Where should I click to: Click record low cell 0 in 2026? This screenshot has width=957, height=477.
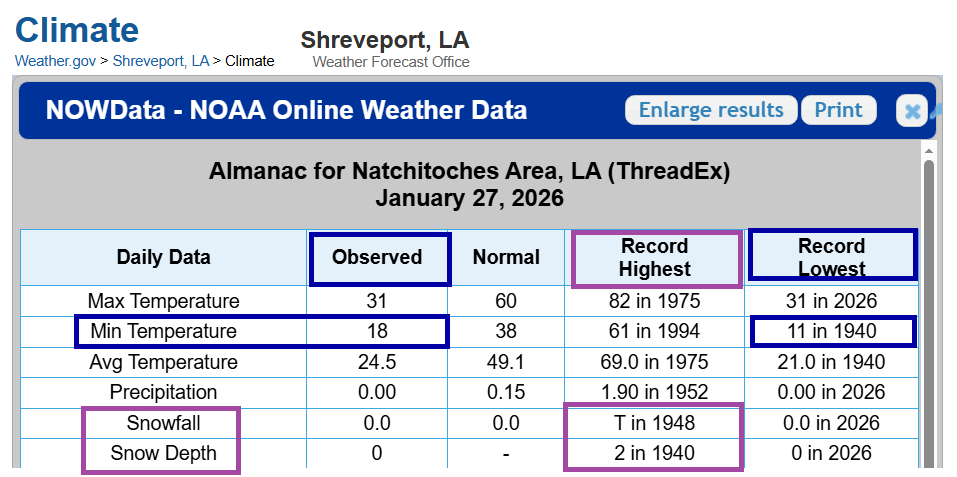coord(831,453)
